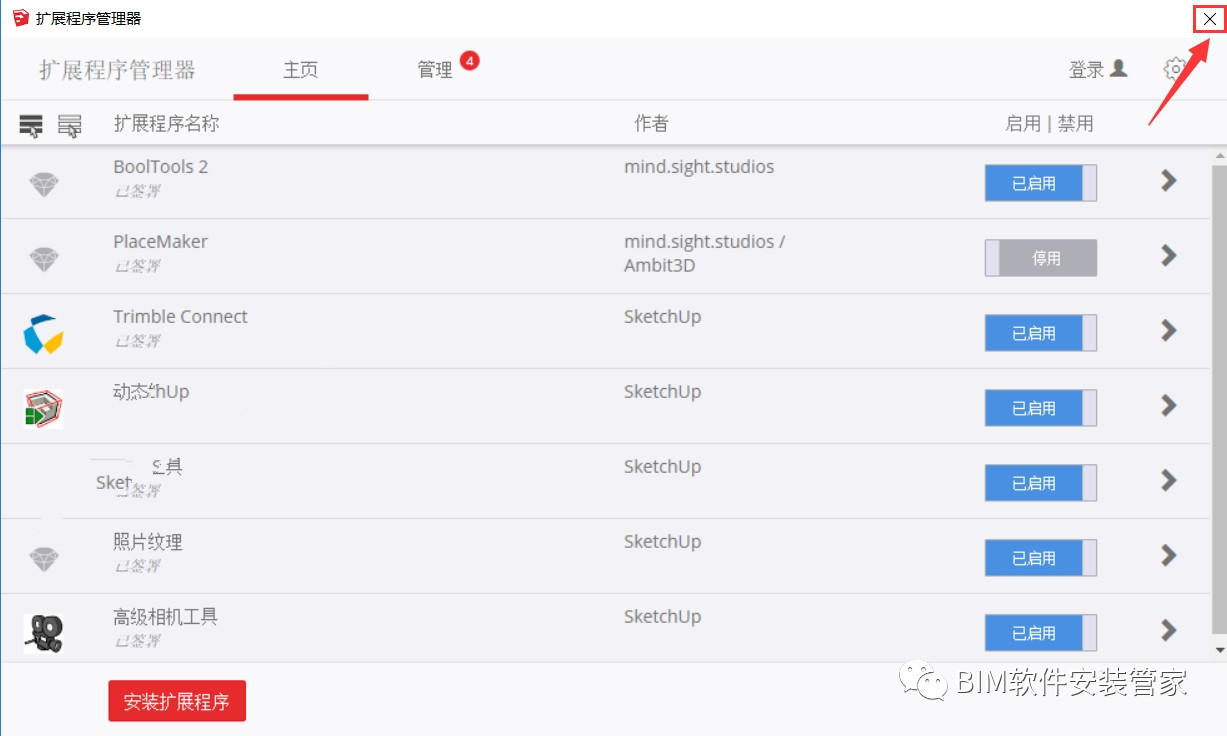Click the user silhouette icon beside 登录
The image size is (1227, 736).
click(x=1119, y=68)
